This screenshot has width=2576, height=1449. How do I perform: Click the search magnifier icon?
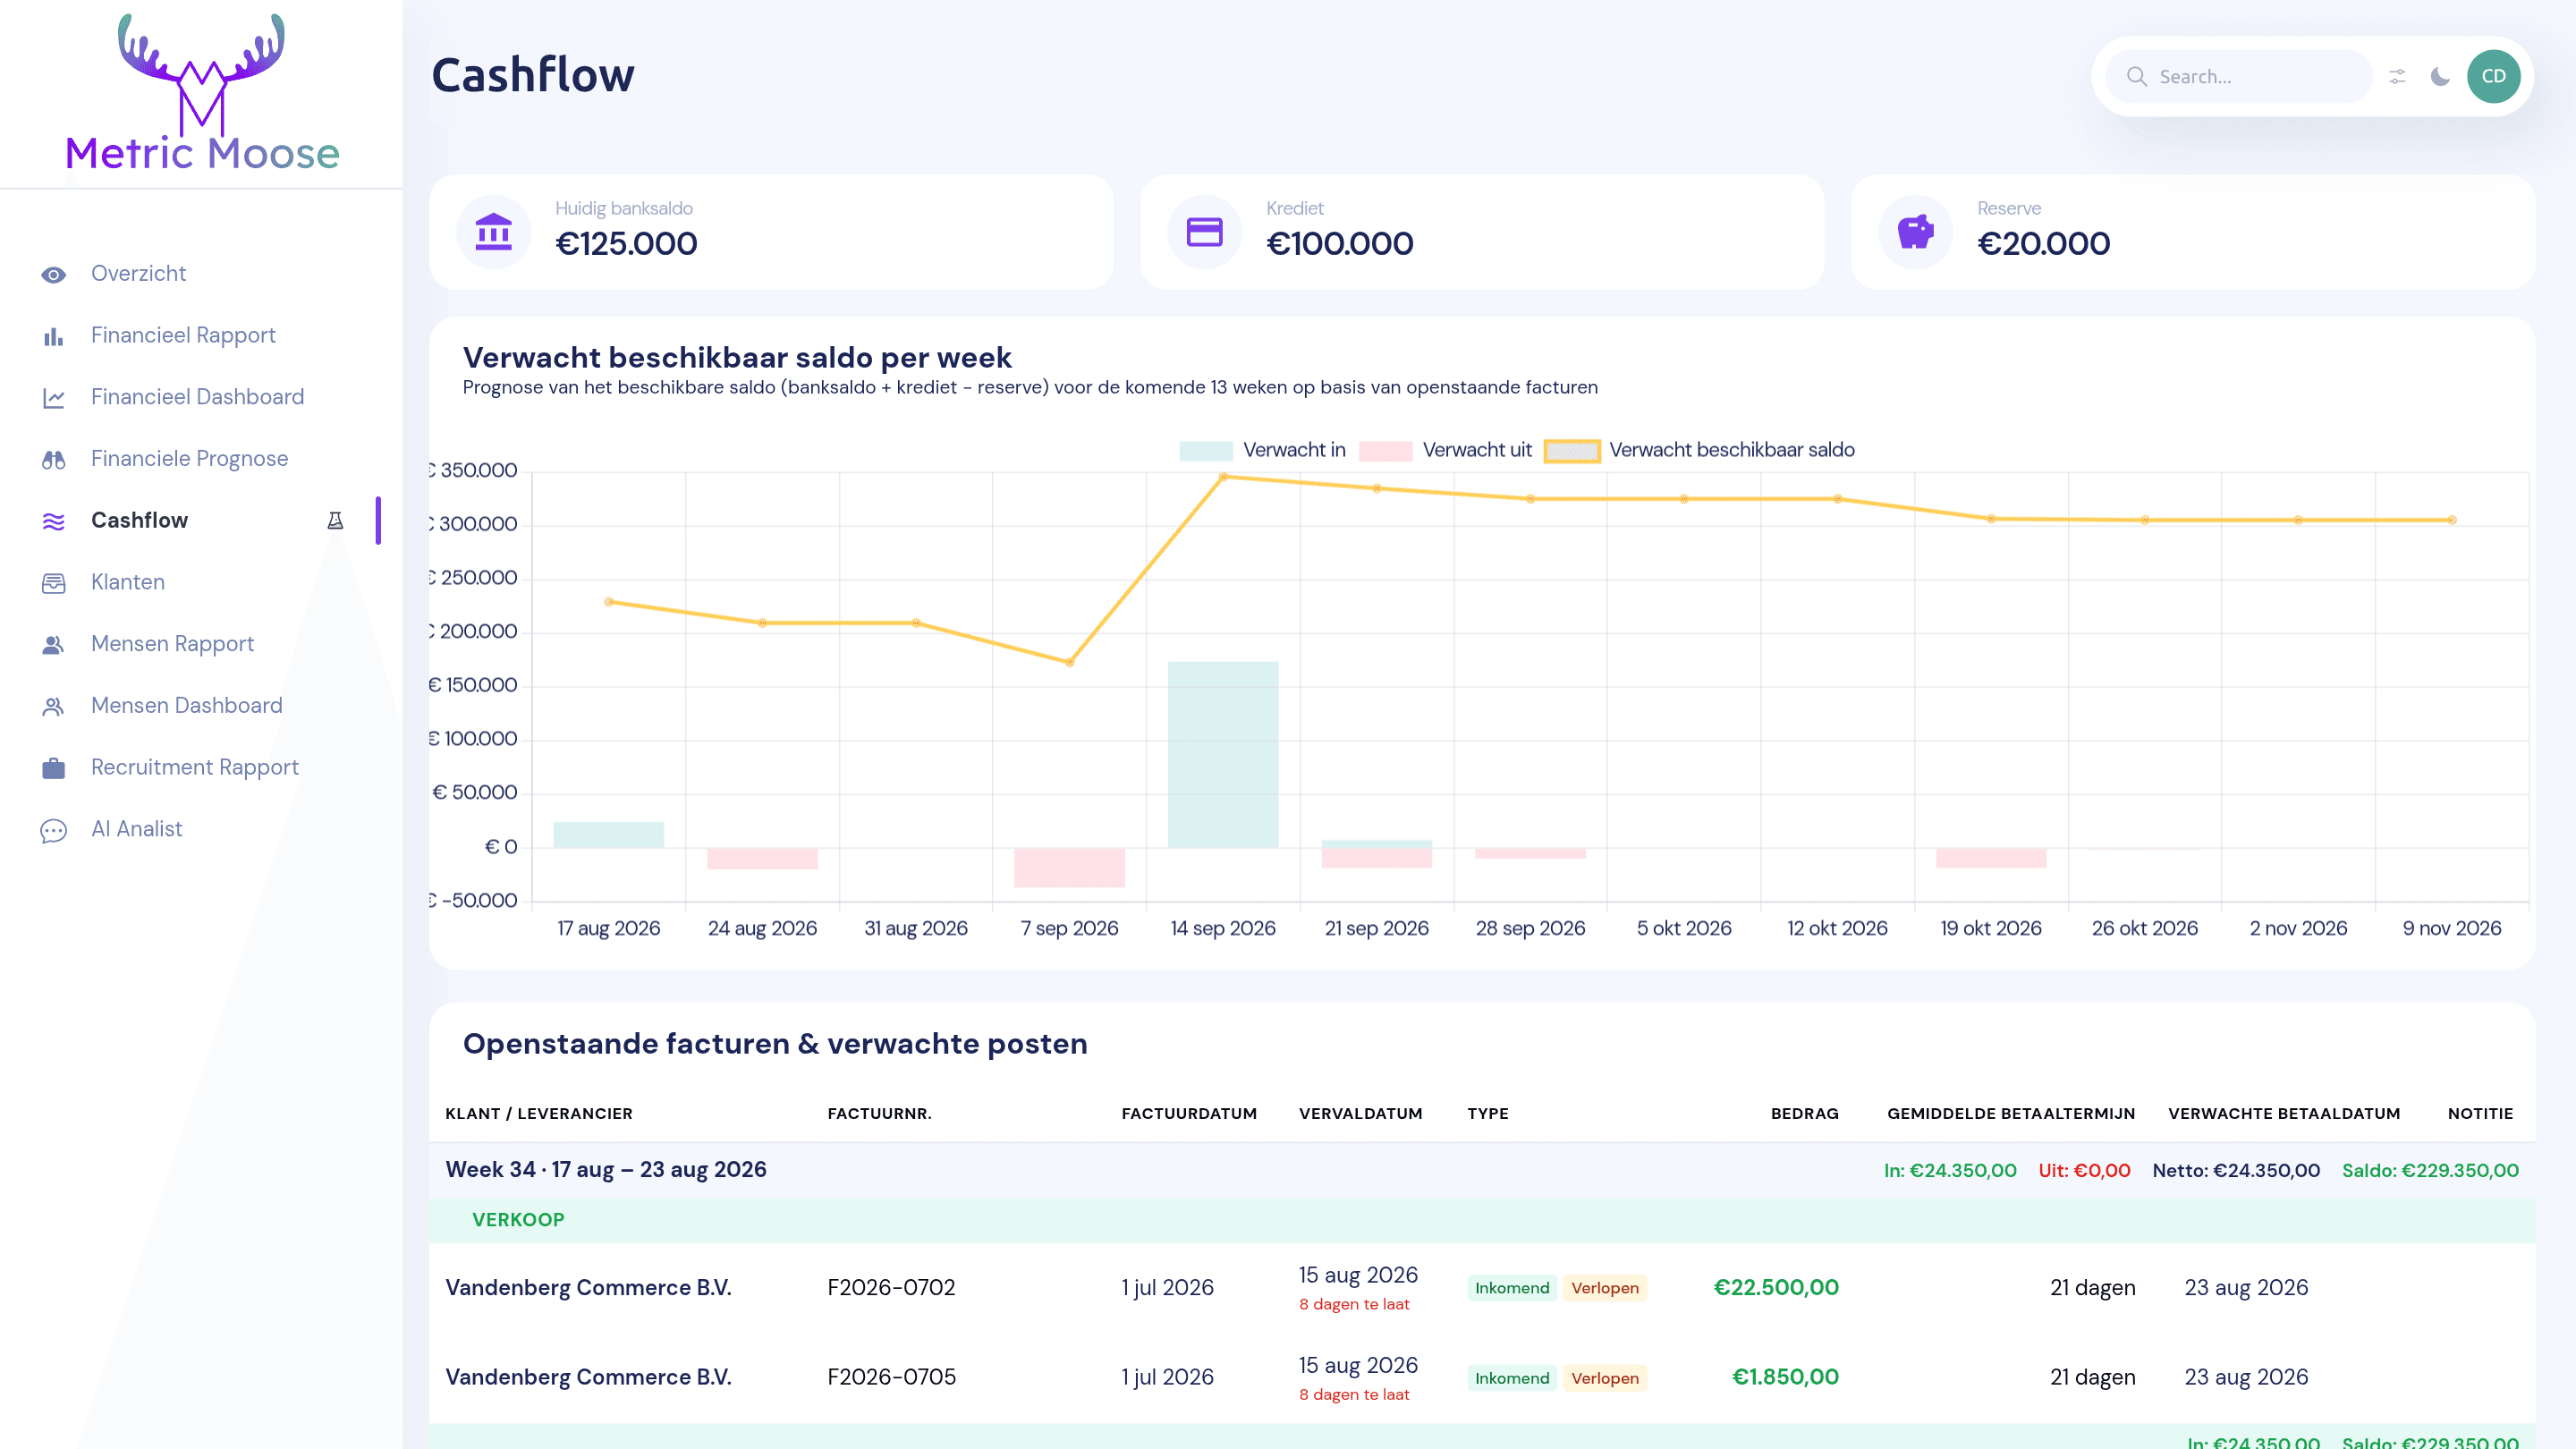(2136, 77)
